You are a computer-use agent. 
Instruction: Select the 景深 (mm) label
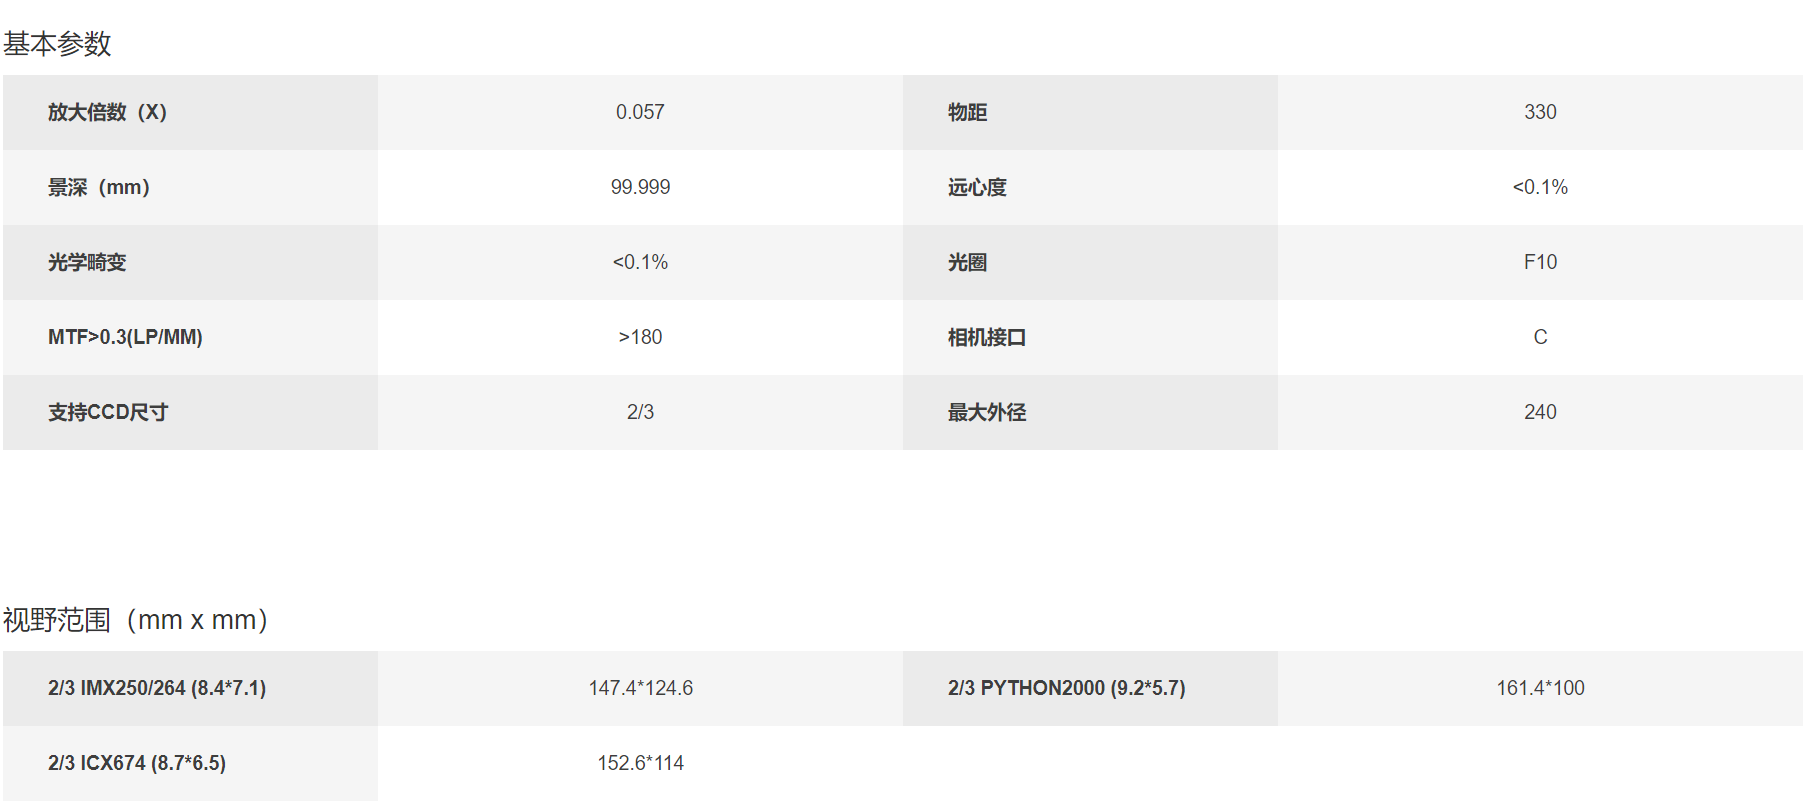pyautogui.click(x=99, y=187)
